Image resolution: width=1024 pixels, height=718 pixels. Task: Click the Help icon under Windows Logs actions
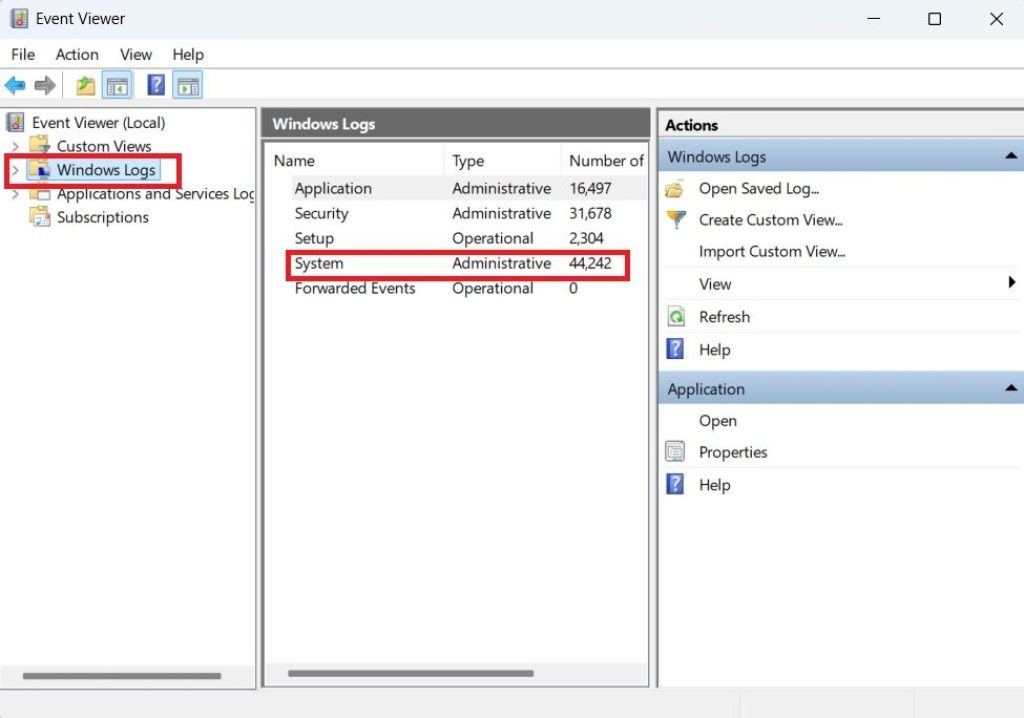pos(675,349)
